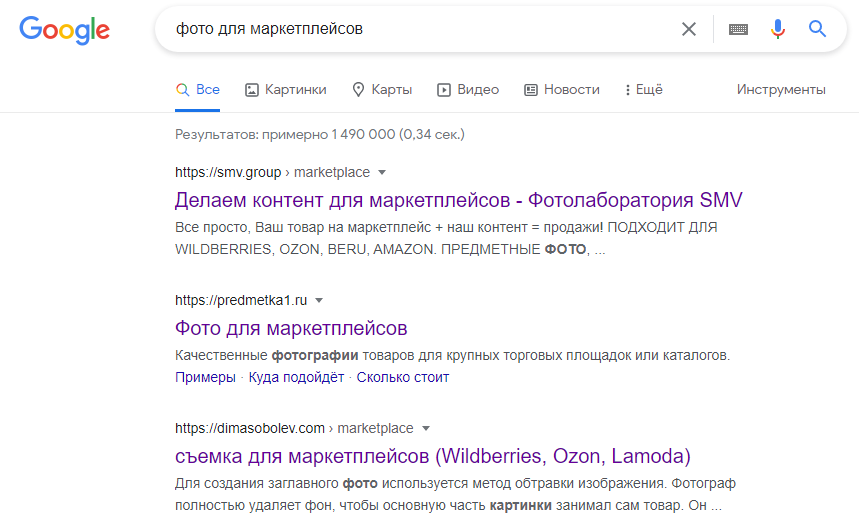Click the https://predmetka1.ru URL text
Screen dimensions: 859x523
tap(241, 301)
